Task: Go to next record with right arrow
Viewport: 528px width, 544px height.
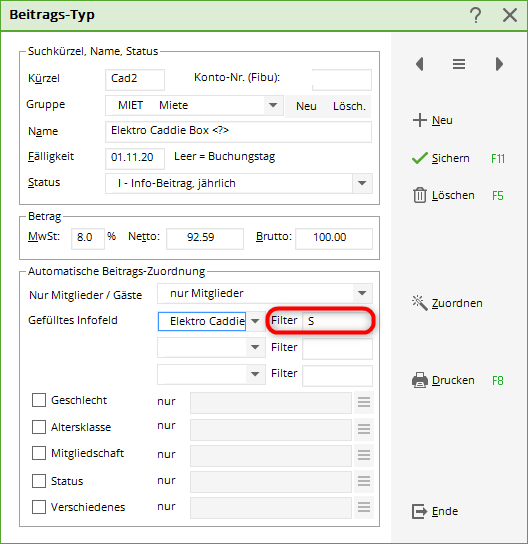Action: click(x=499, y=64)
